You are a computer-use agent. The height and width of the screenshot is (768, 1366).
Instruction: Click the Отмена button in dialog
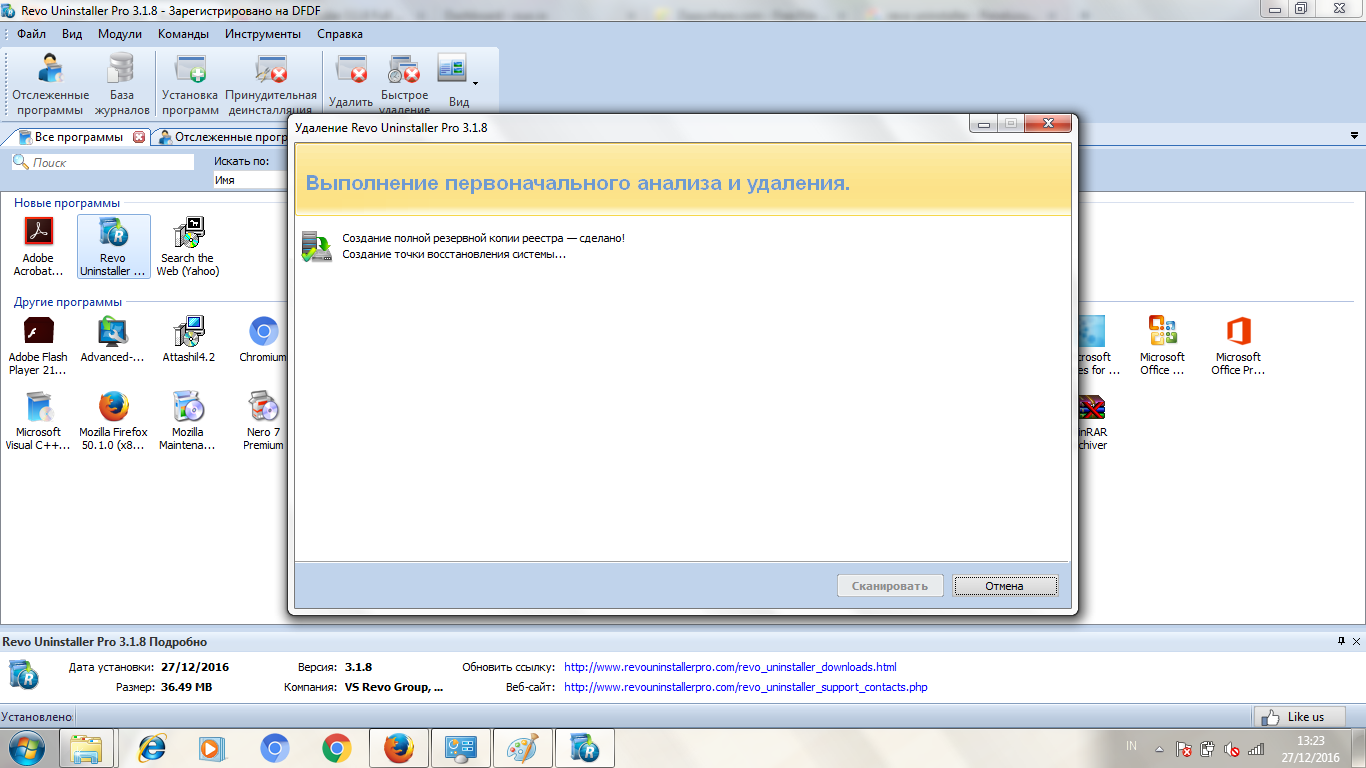click(x=1004, y=586)
